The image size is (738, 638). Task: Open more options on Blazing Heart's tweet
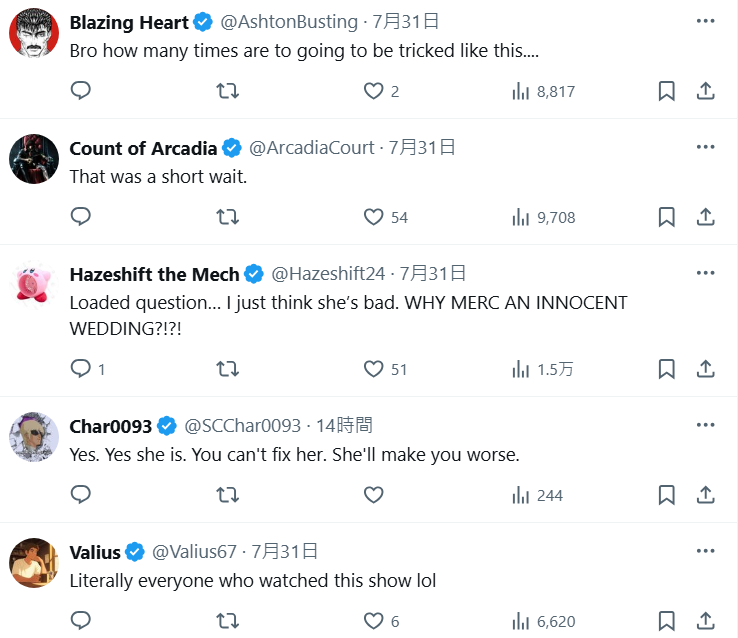(705, 21)
